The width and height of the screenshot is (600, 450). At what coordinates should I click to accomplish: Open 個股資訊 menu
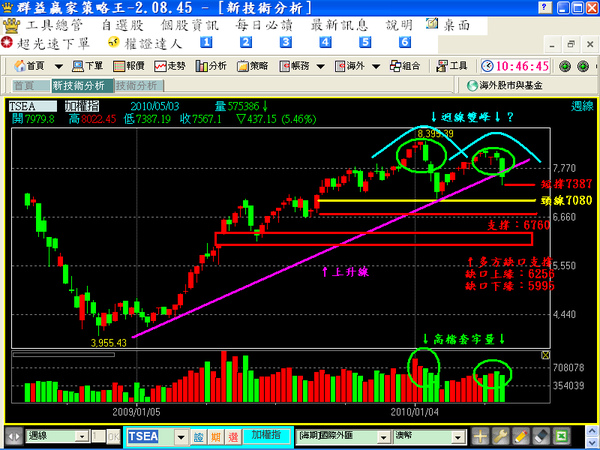coord(190,26)
